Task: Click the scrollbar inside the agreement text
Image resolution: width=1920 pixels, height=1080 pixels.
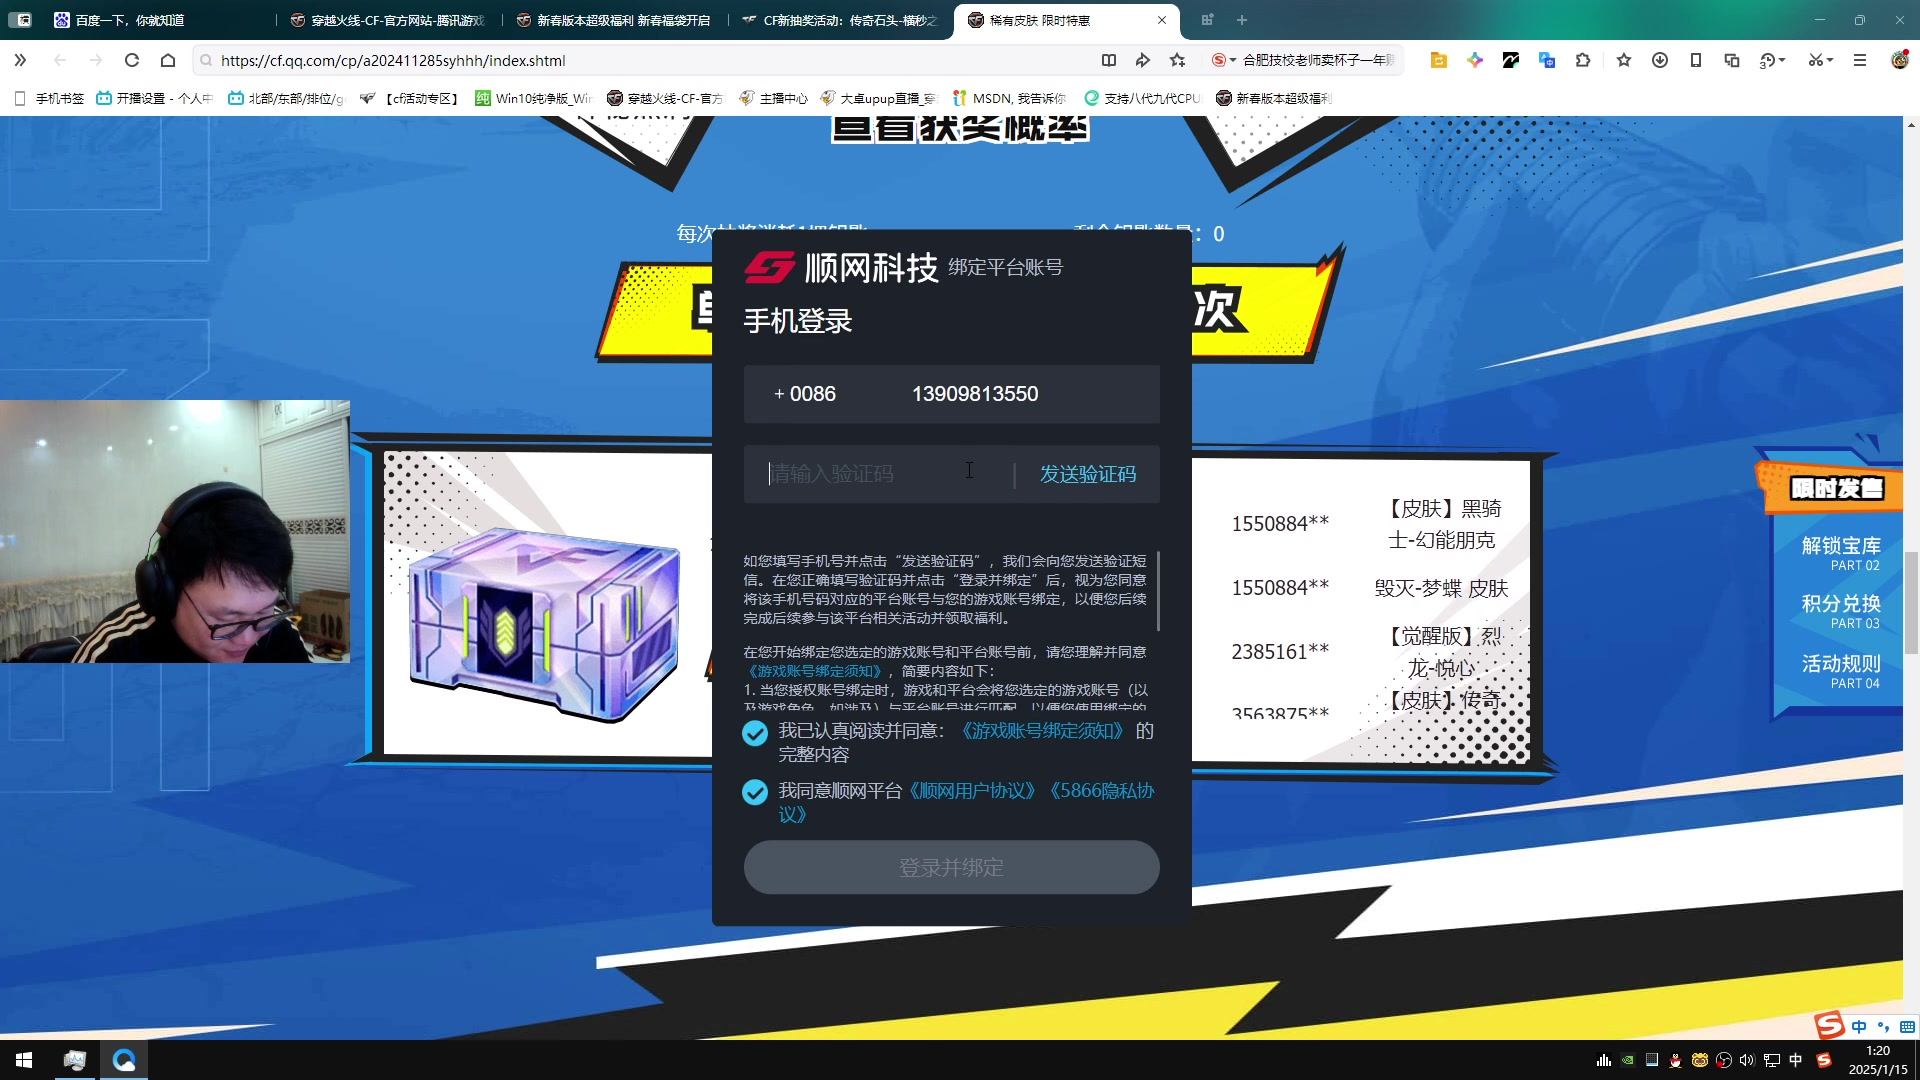Action: pos(1158,592)
